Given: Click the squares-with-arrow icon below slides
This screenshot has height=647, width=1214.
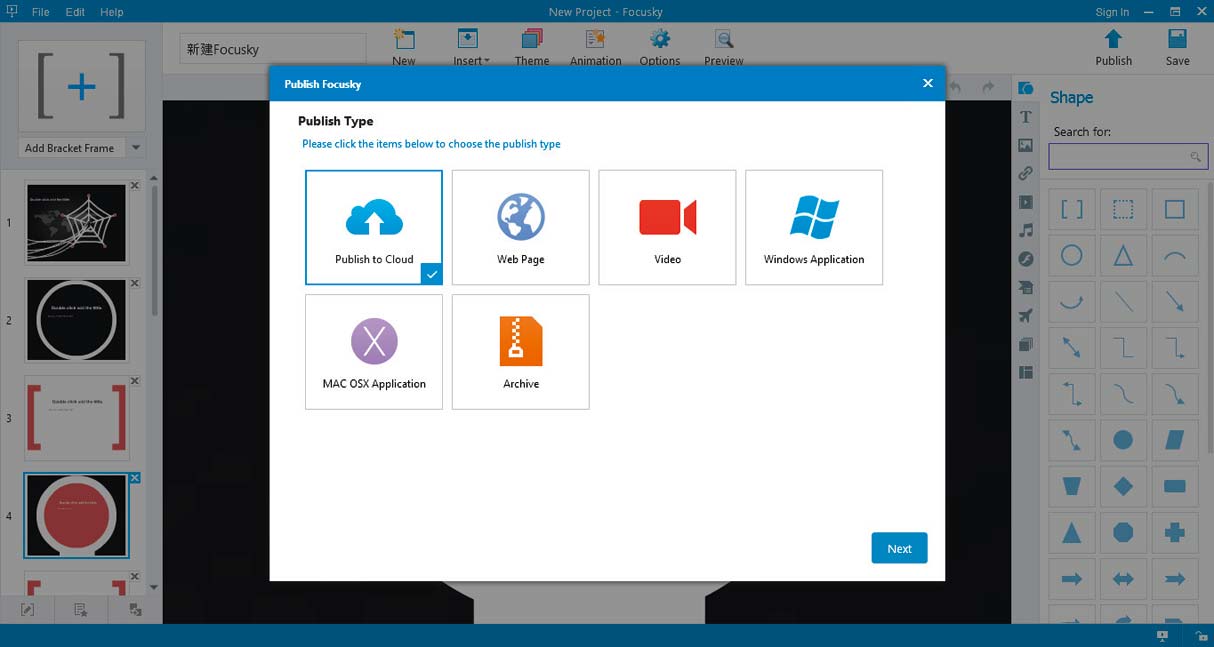Looking at the screenshot, I should pyautogui.click(x=135, y=609).
